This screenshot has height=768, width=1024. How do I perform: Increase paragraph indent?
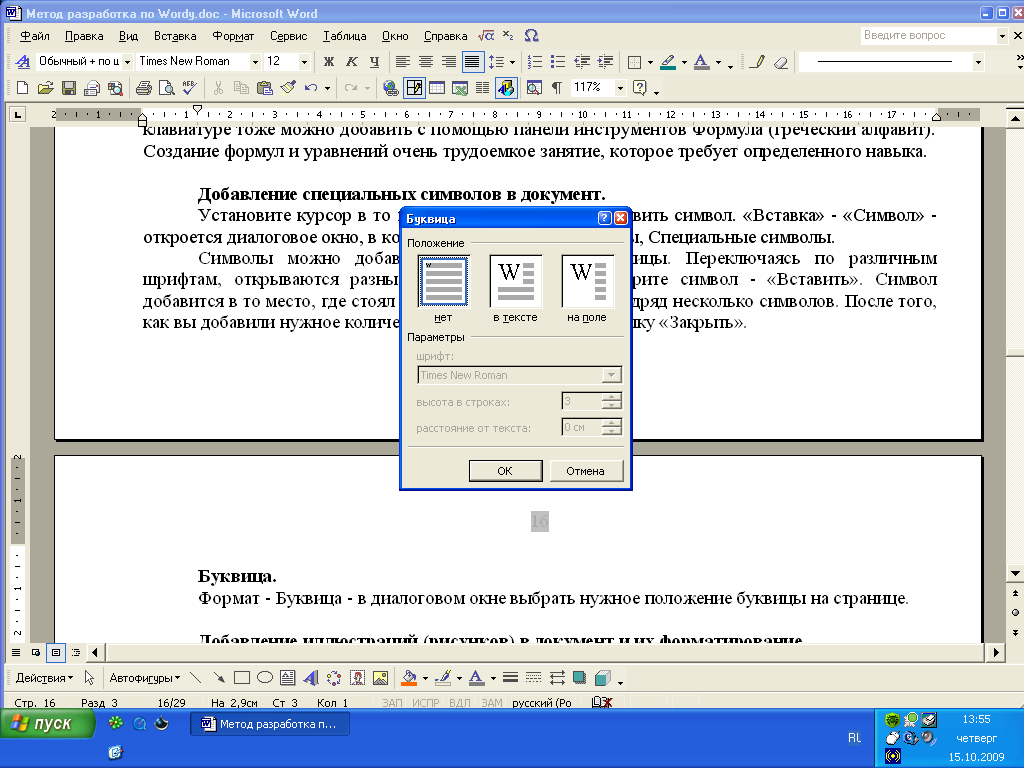pyautogui.click(x=605, y=62)
